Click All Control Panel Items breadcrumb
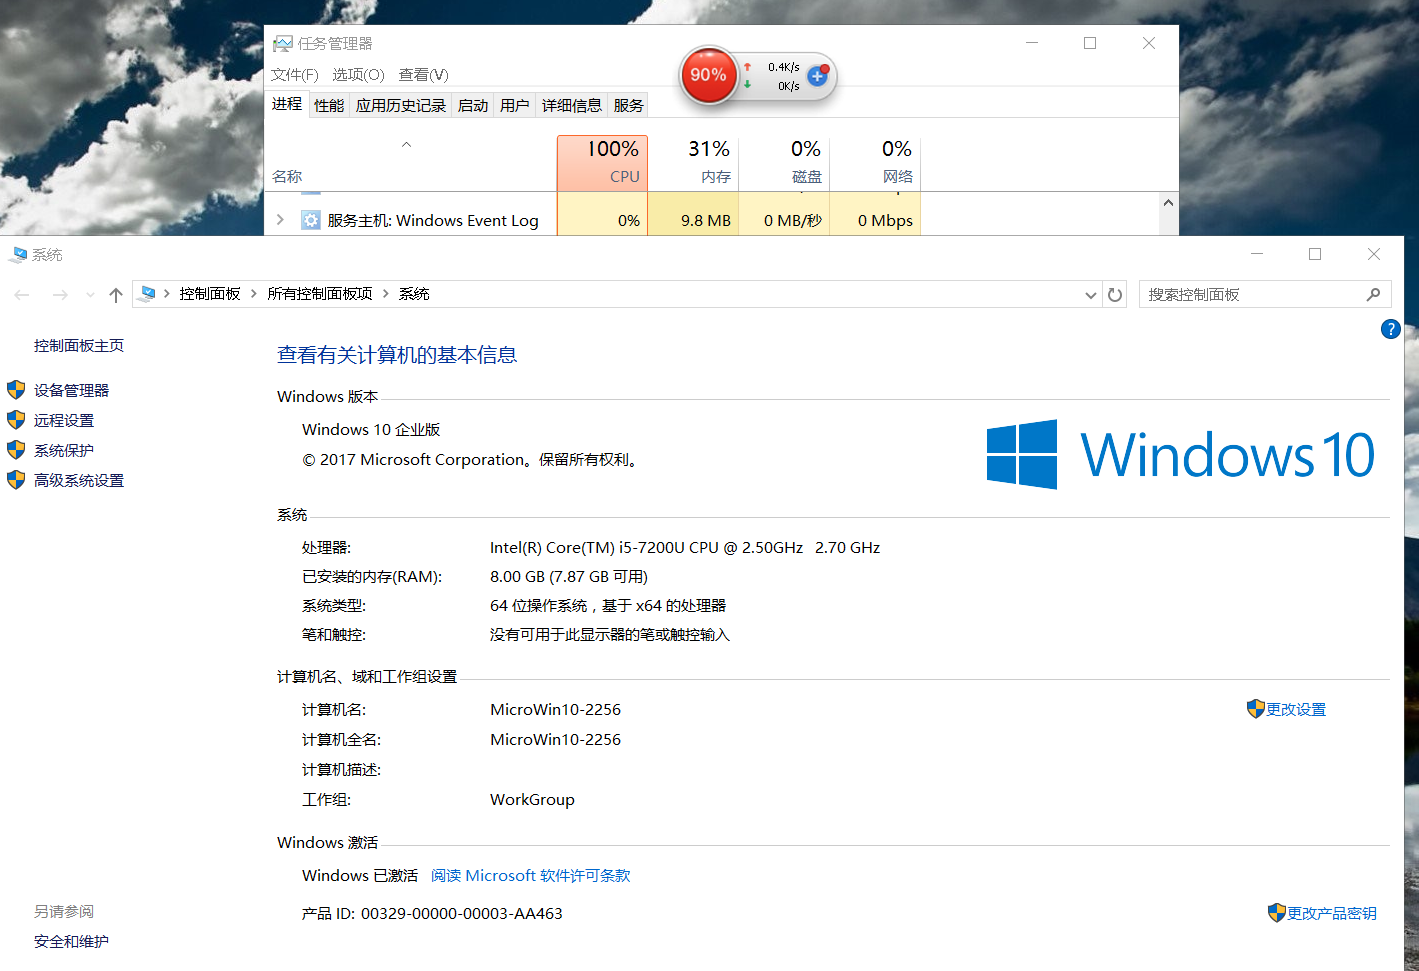This screenshot has height=971, width=1419. [320, 294]
